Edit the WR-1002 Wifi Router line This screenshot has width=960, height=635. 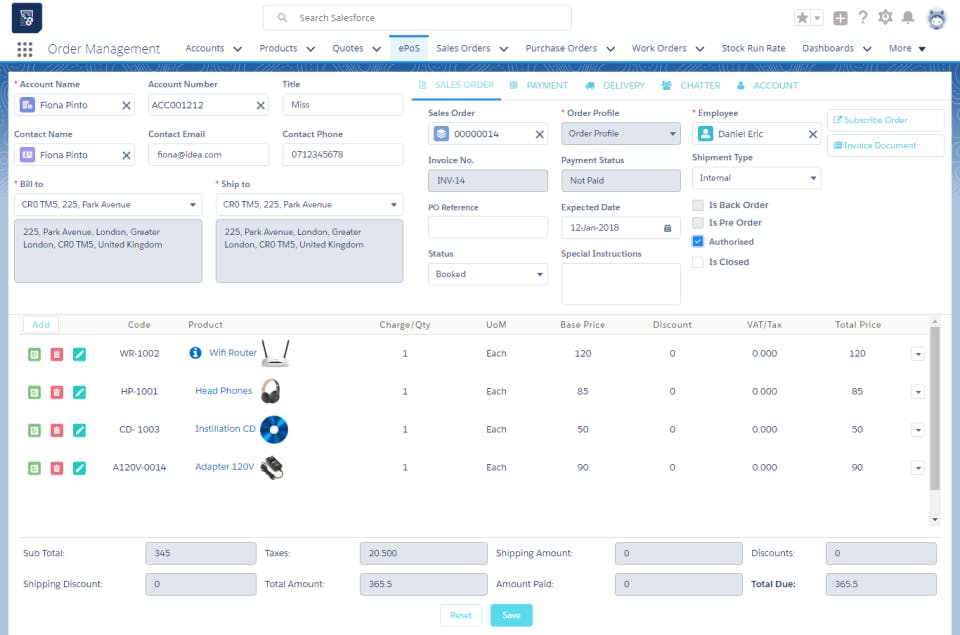pos(79,355)
